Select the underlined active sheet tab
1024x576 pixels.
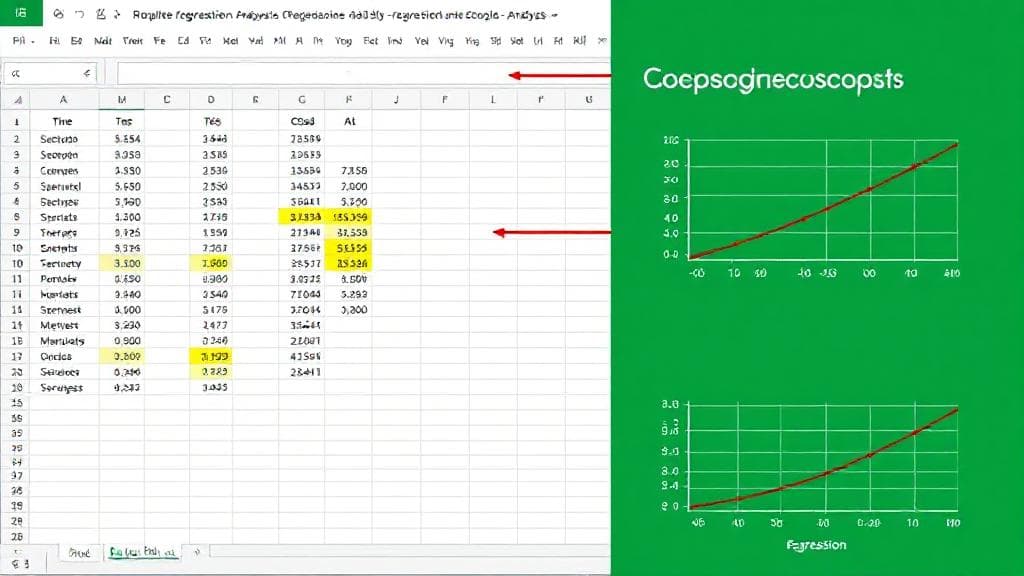pos(141,552)
